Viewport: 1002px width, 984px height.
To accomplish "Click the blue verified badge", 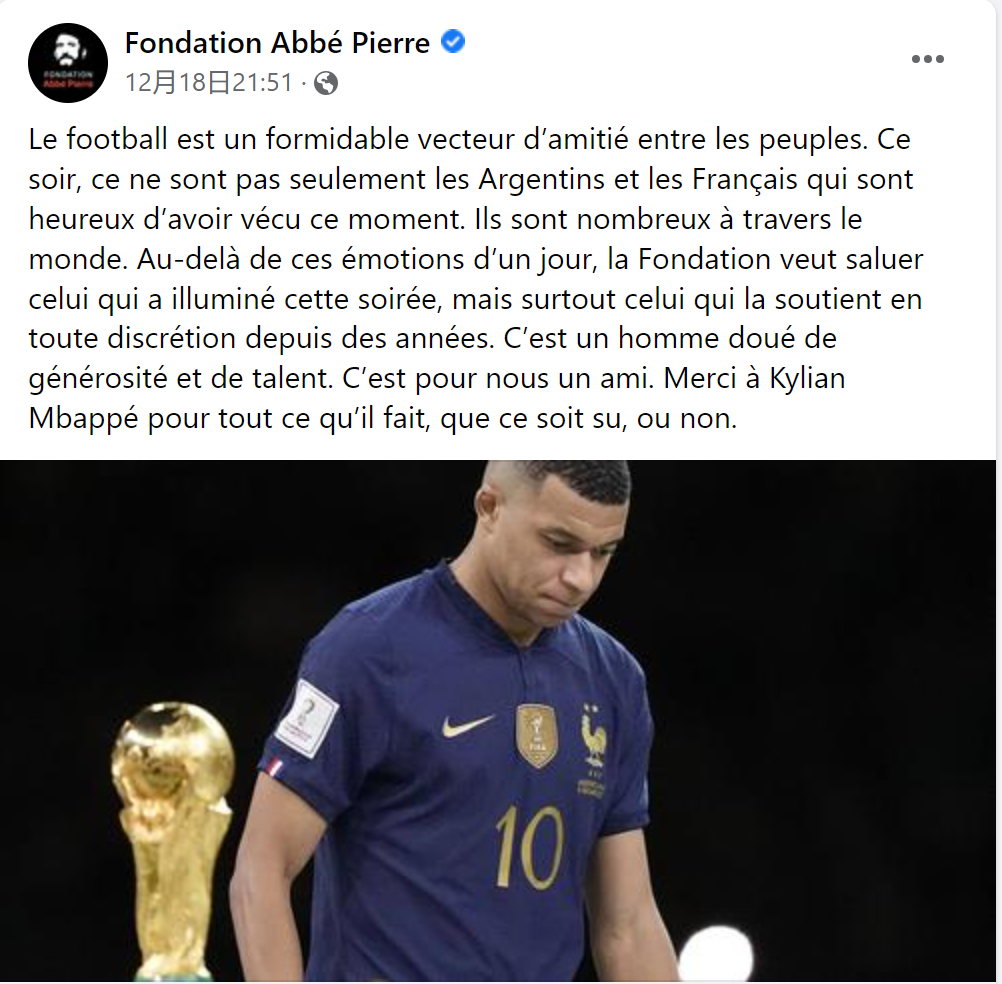I will coord(453,42).
